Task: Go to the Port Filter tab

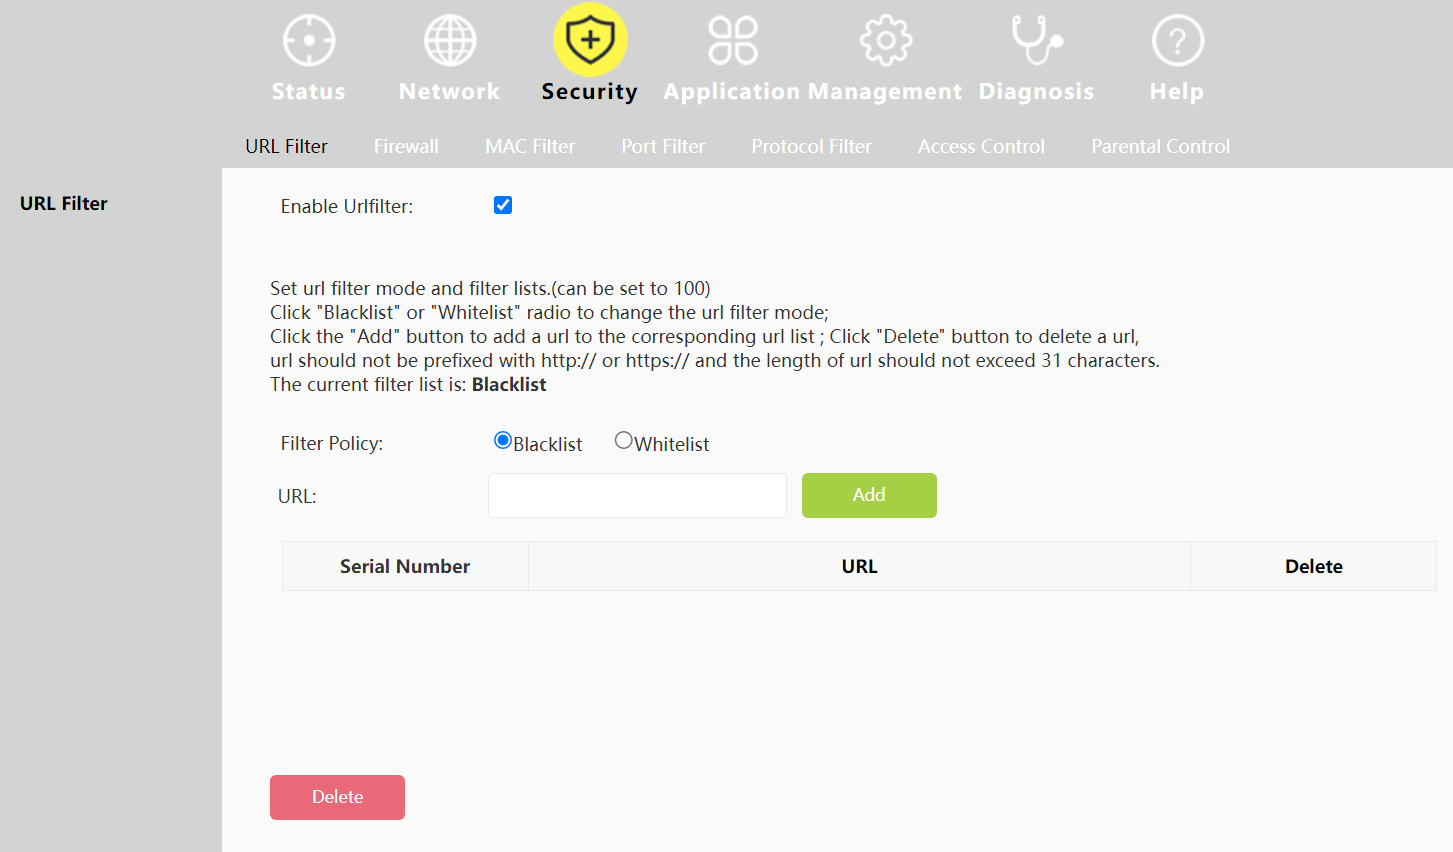Action: point(663,146)
